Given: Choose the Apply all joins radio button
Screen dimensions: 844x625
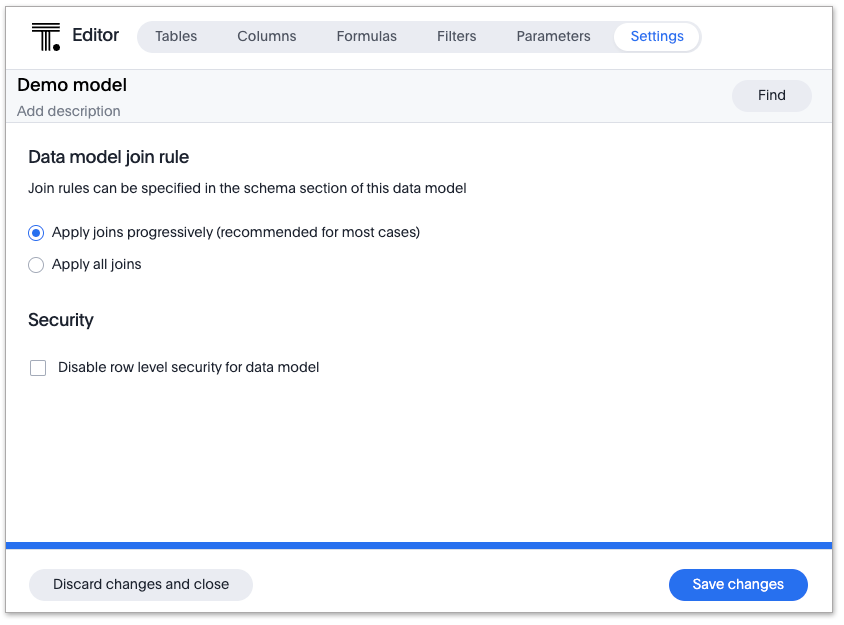Looking at the screenshot, I should pos(36,265).
